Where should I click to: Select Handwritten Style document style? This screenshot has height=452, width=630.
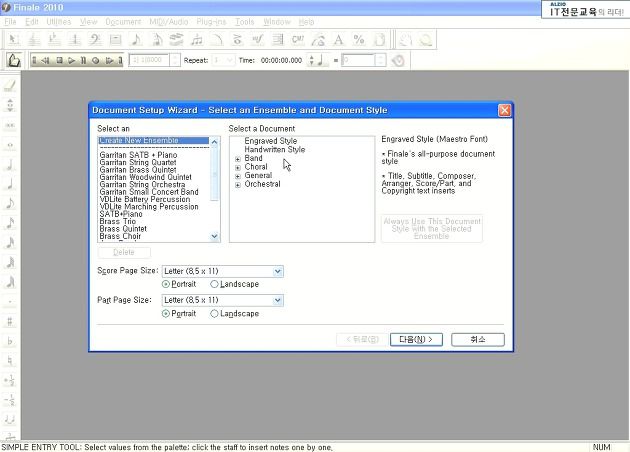pos(275,149)
